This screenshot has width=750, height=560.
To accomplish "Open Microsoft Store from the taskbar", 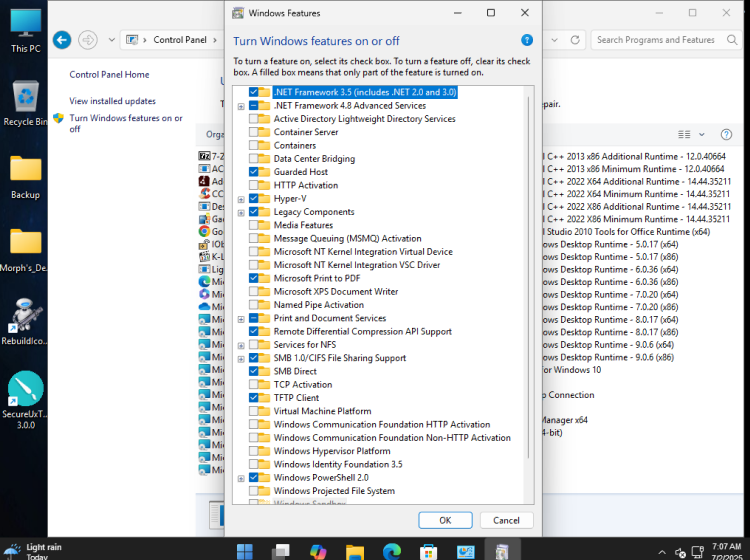I will (428, 551).
